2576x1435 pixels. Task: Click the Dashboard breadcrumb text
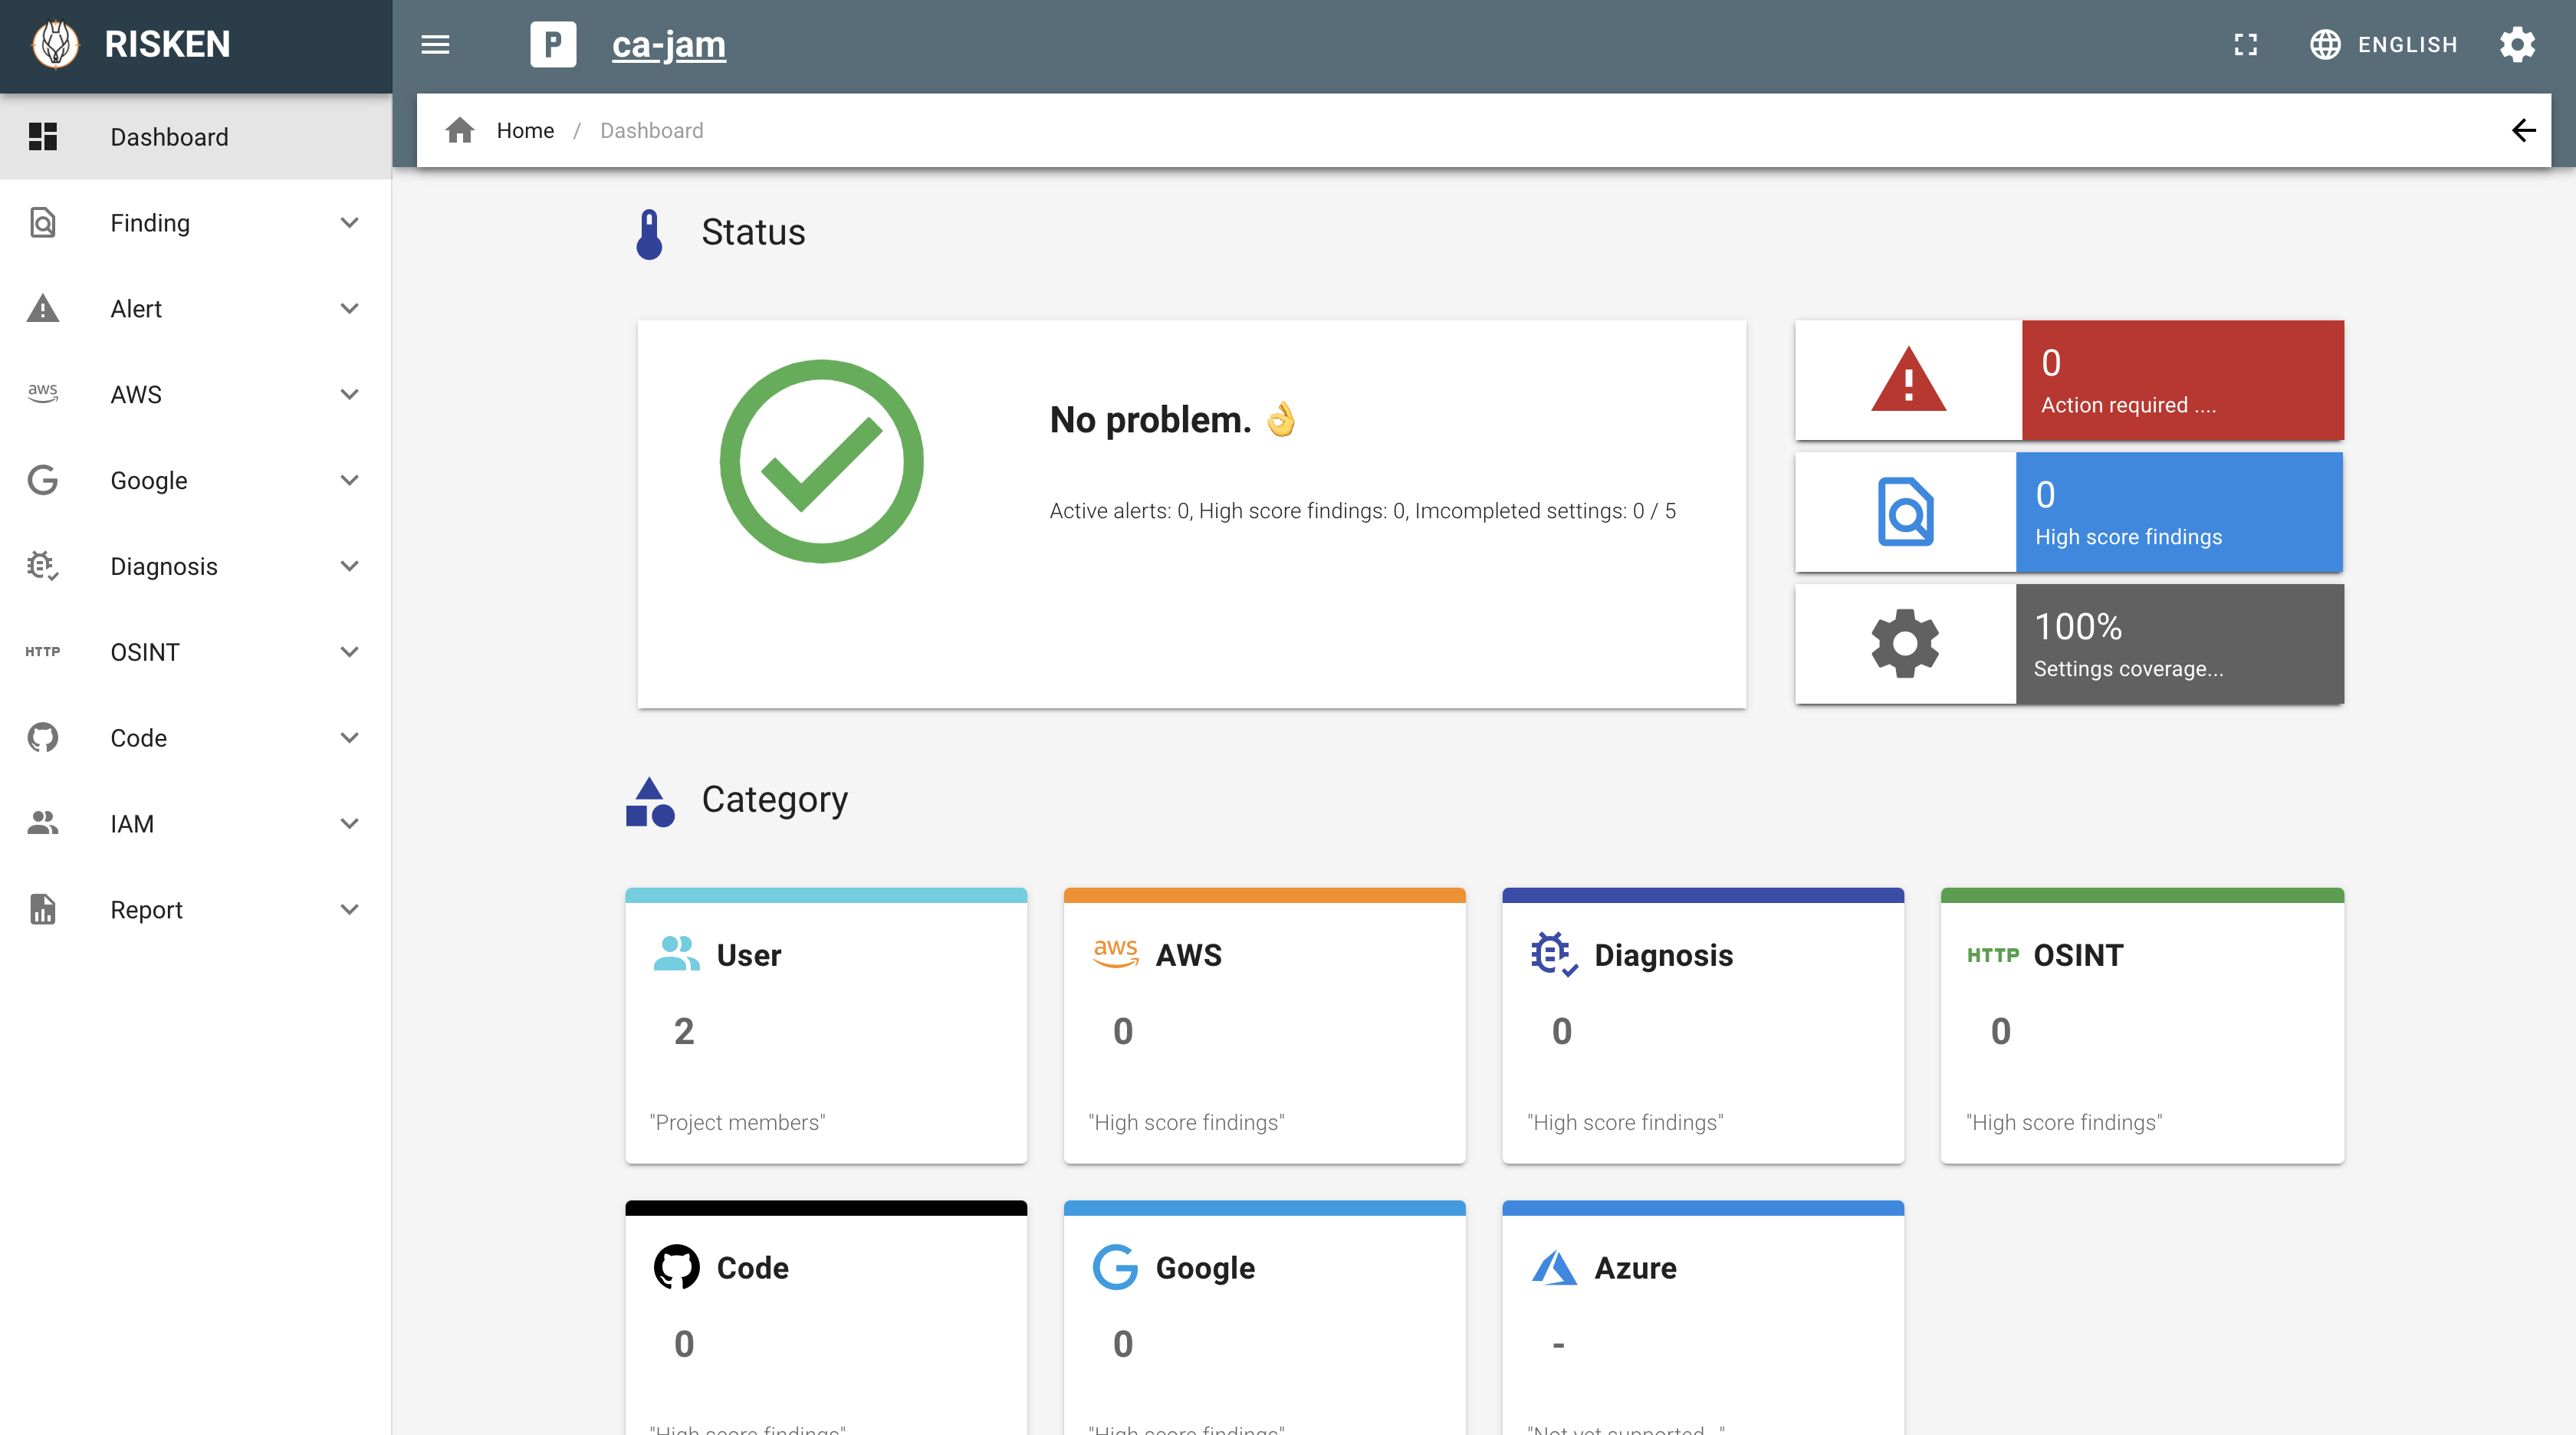tap(651, 130)
